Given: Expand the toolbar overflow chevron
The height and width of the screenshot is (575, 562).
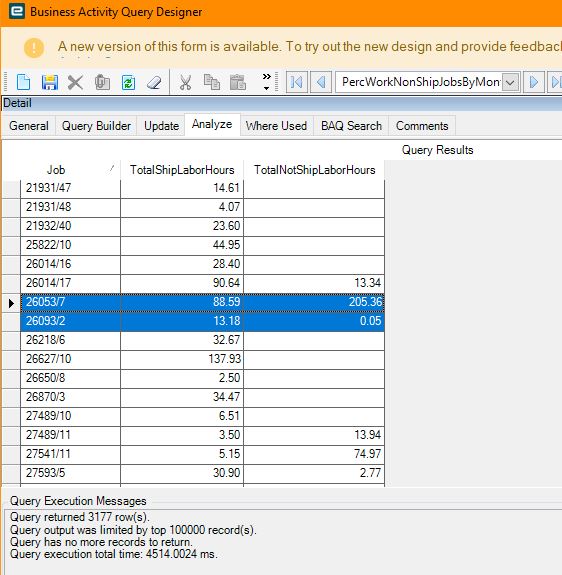Looking at the screenshot, I should 267,82.
